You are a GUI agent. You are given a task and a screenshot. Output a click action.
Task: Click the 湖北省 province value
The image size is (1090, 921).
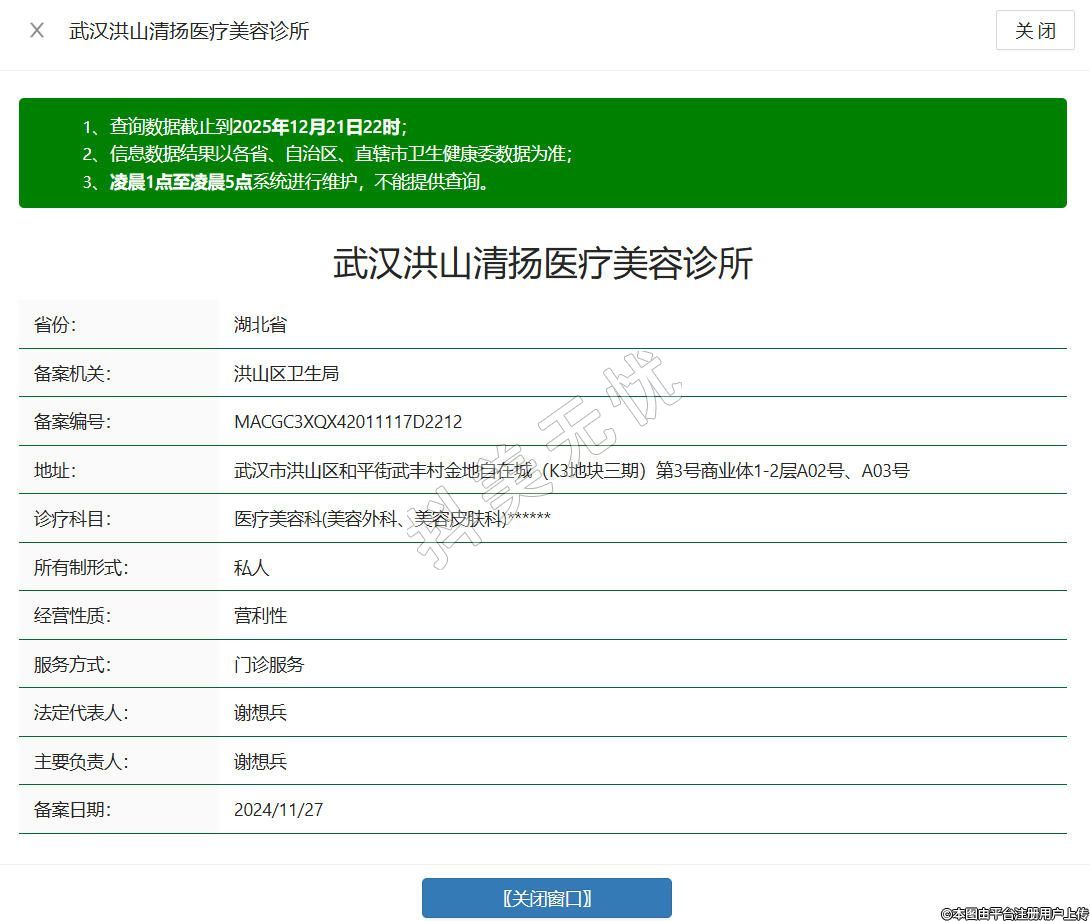(260, 325)
